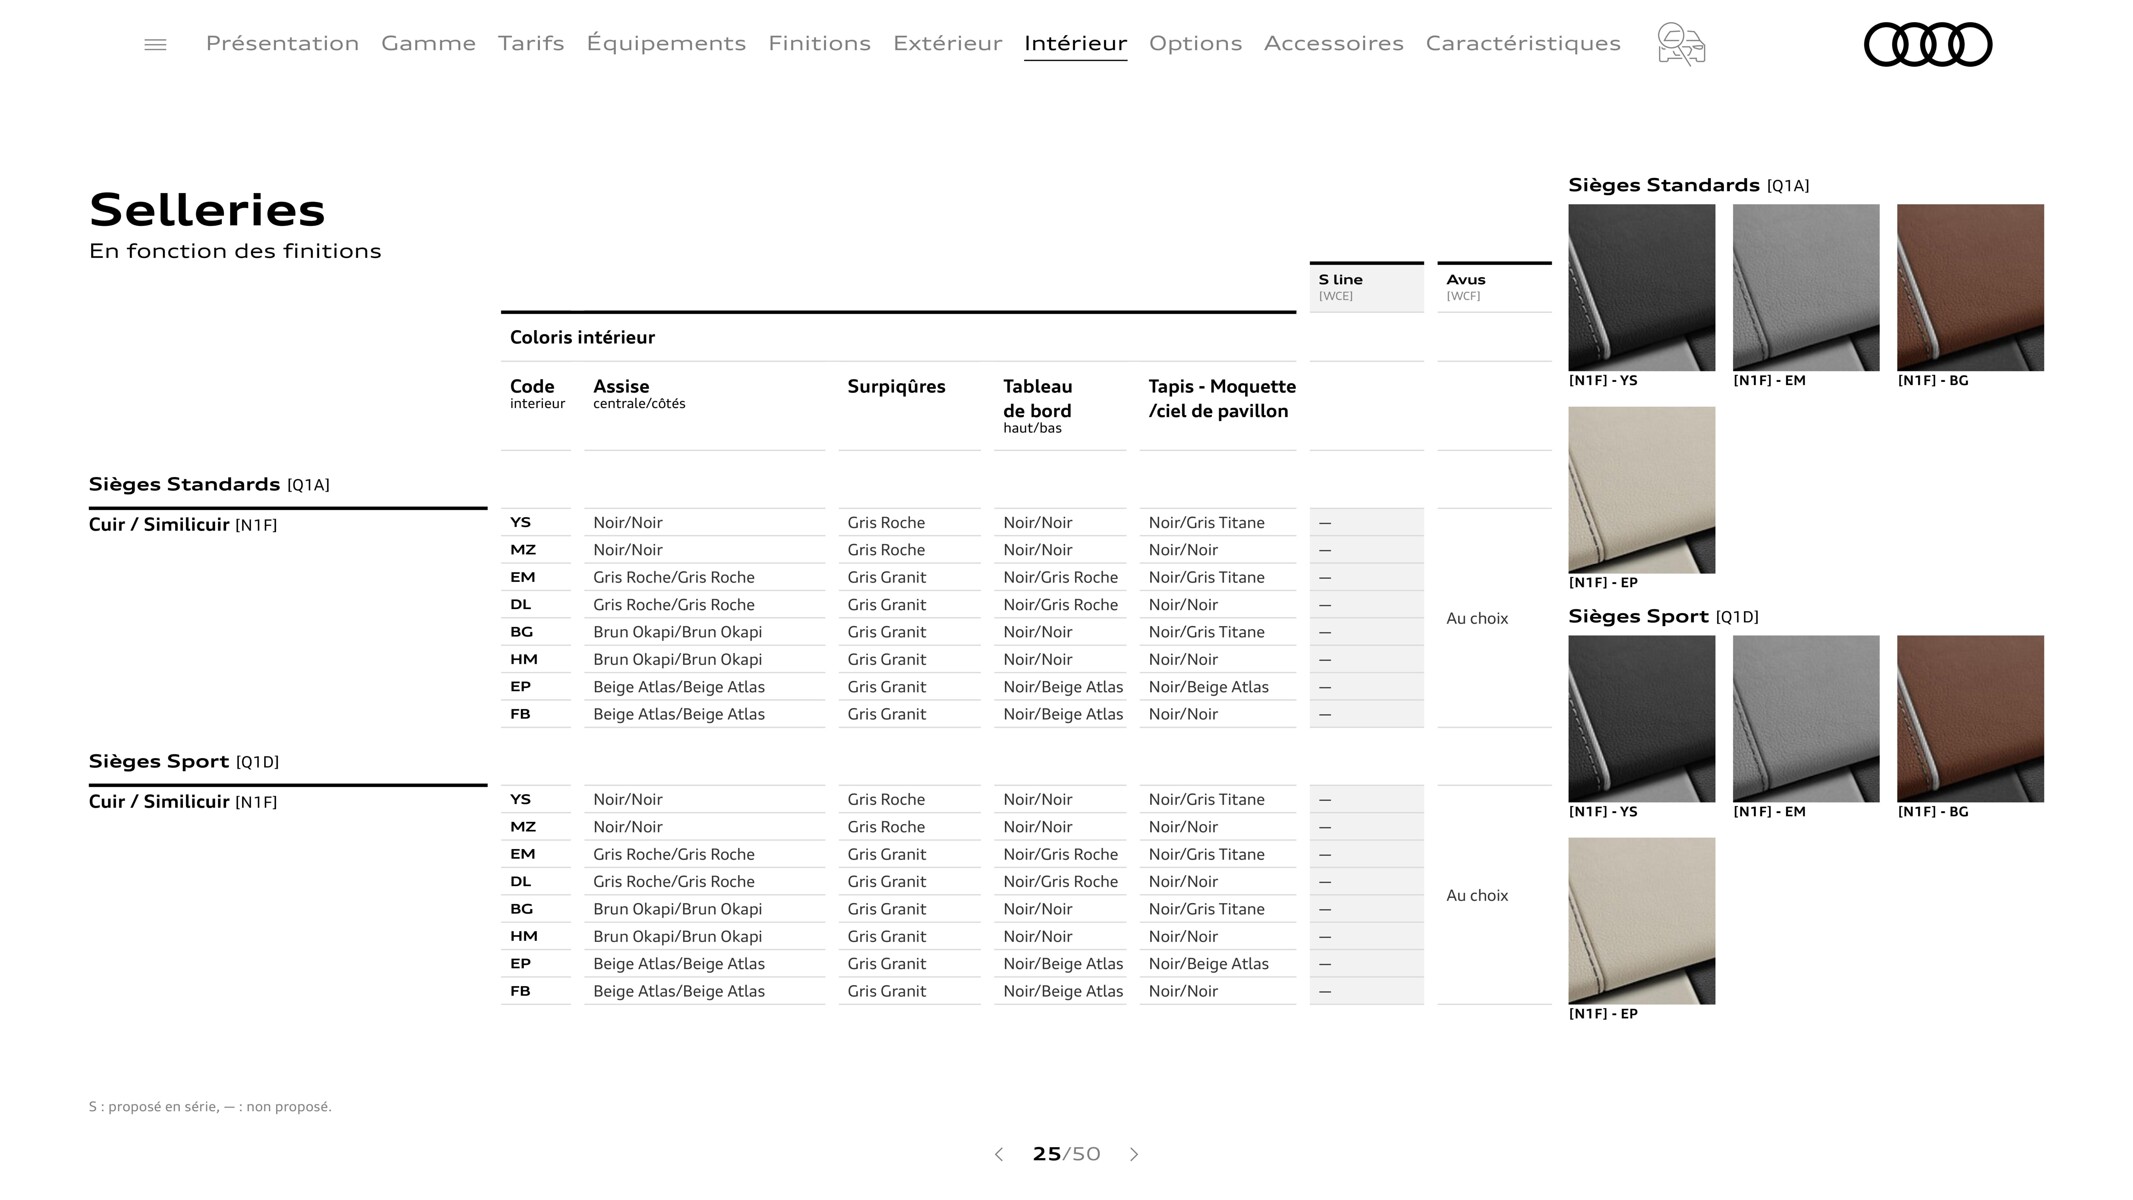Select Sièges Standards brown BG leather swatch
This screenshot has height=1200, width=2133.
1970,288
